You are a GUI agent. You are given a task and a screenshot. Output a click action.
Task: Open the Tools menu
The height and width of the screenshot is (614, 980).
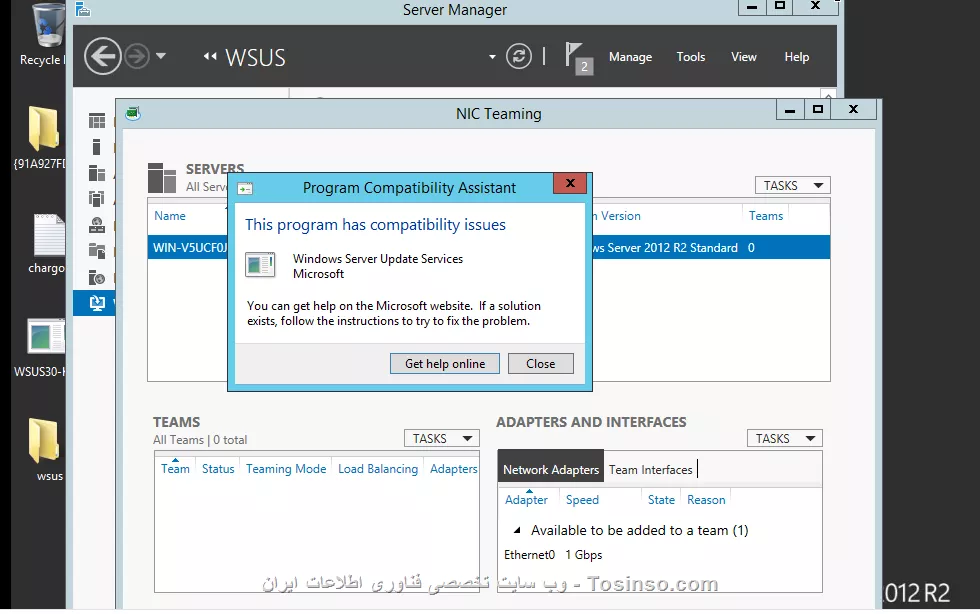(x=691, y=57)
